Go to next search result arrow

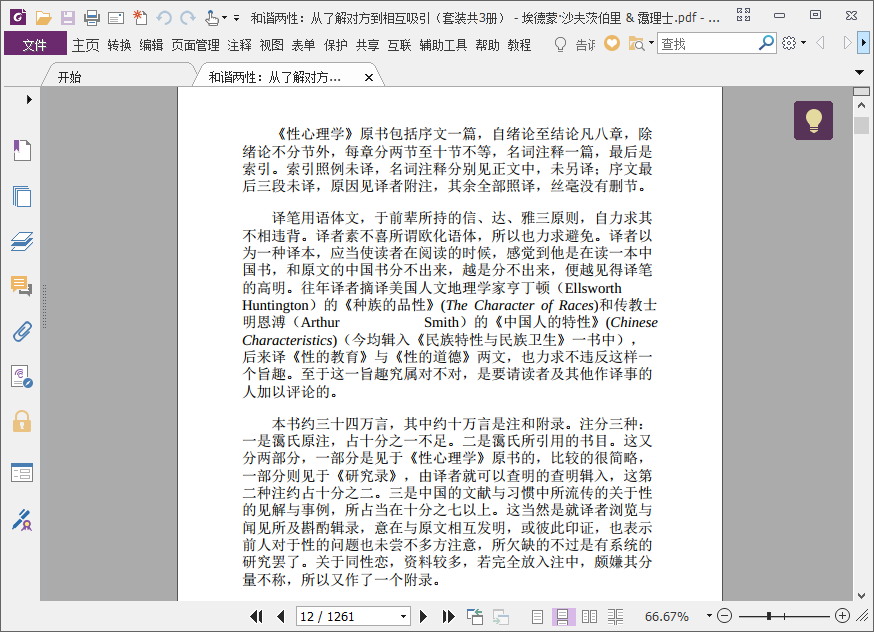pyautogui.click(x=847, y=43)
